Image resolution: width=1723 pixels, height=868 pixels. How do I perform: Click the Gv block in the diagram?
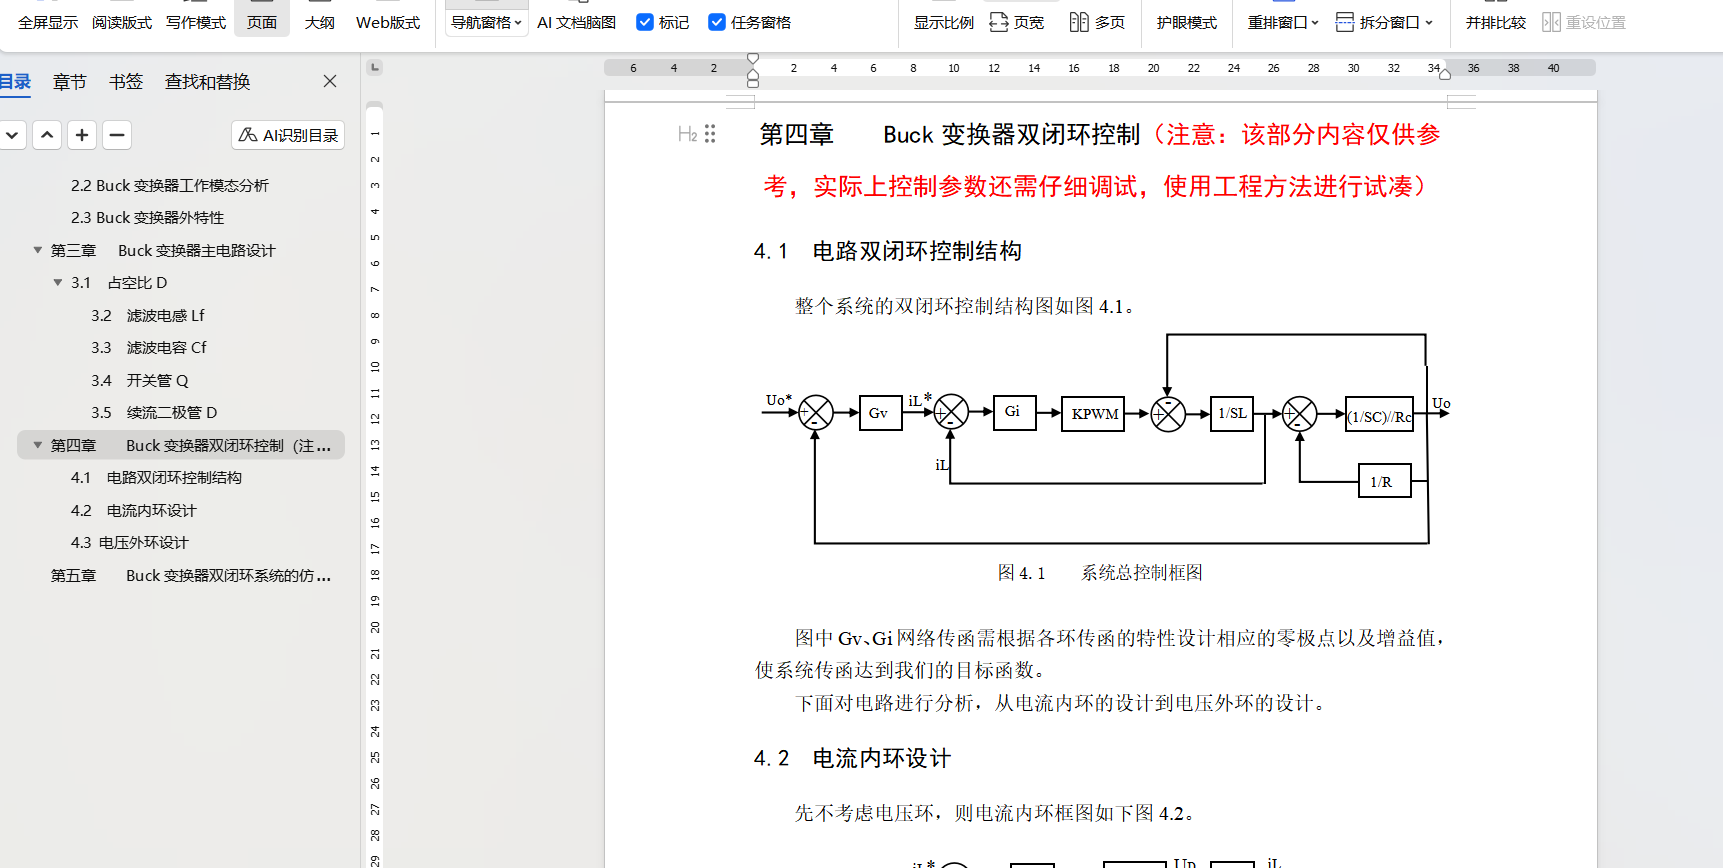[x=880, y=412]
